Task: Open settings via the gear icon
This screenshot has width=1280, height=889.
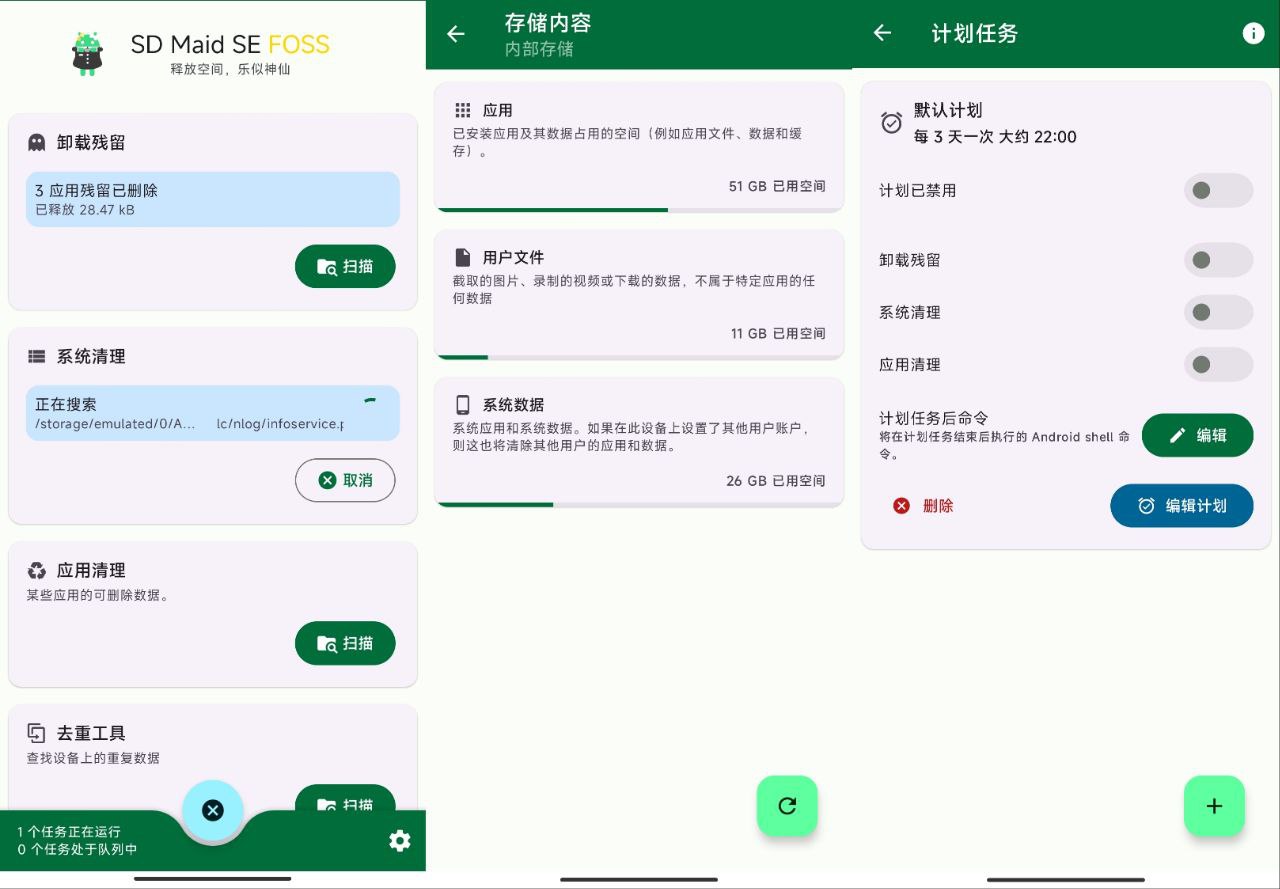Action: pyautogui.click(x=400, y=841)
